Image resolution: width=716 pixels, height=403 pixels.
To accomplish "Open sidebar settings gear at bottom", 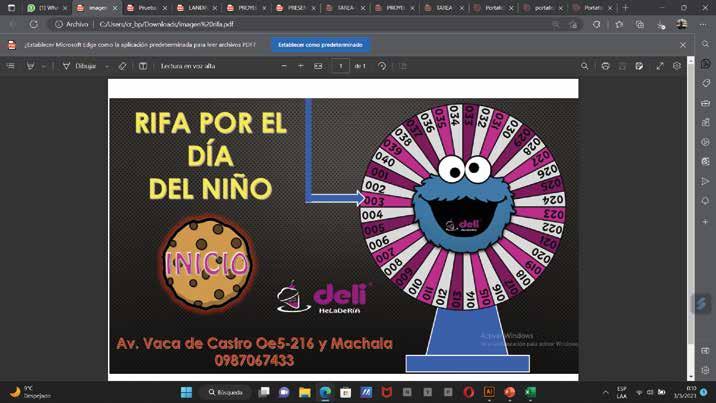I will [705, 370].
